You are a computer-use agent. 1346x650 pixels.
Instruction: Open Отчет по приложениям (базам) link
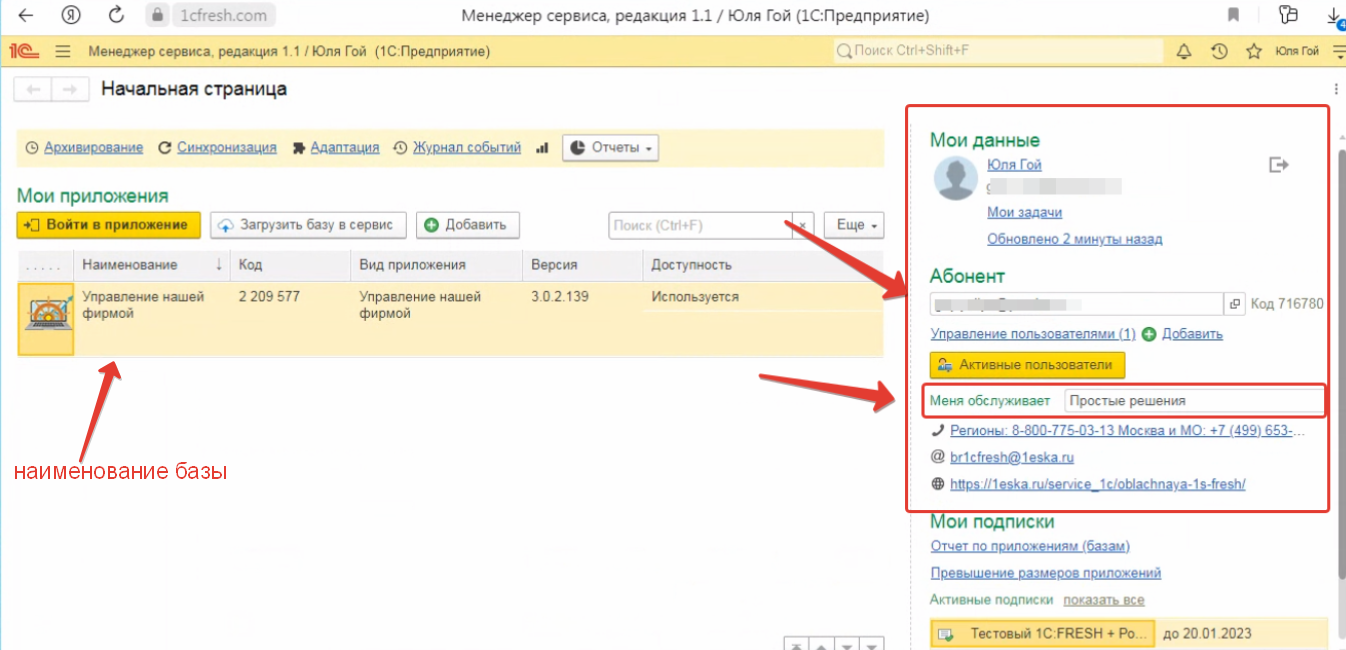pyautogui.click(x=1030, y=546)
